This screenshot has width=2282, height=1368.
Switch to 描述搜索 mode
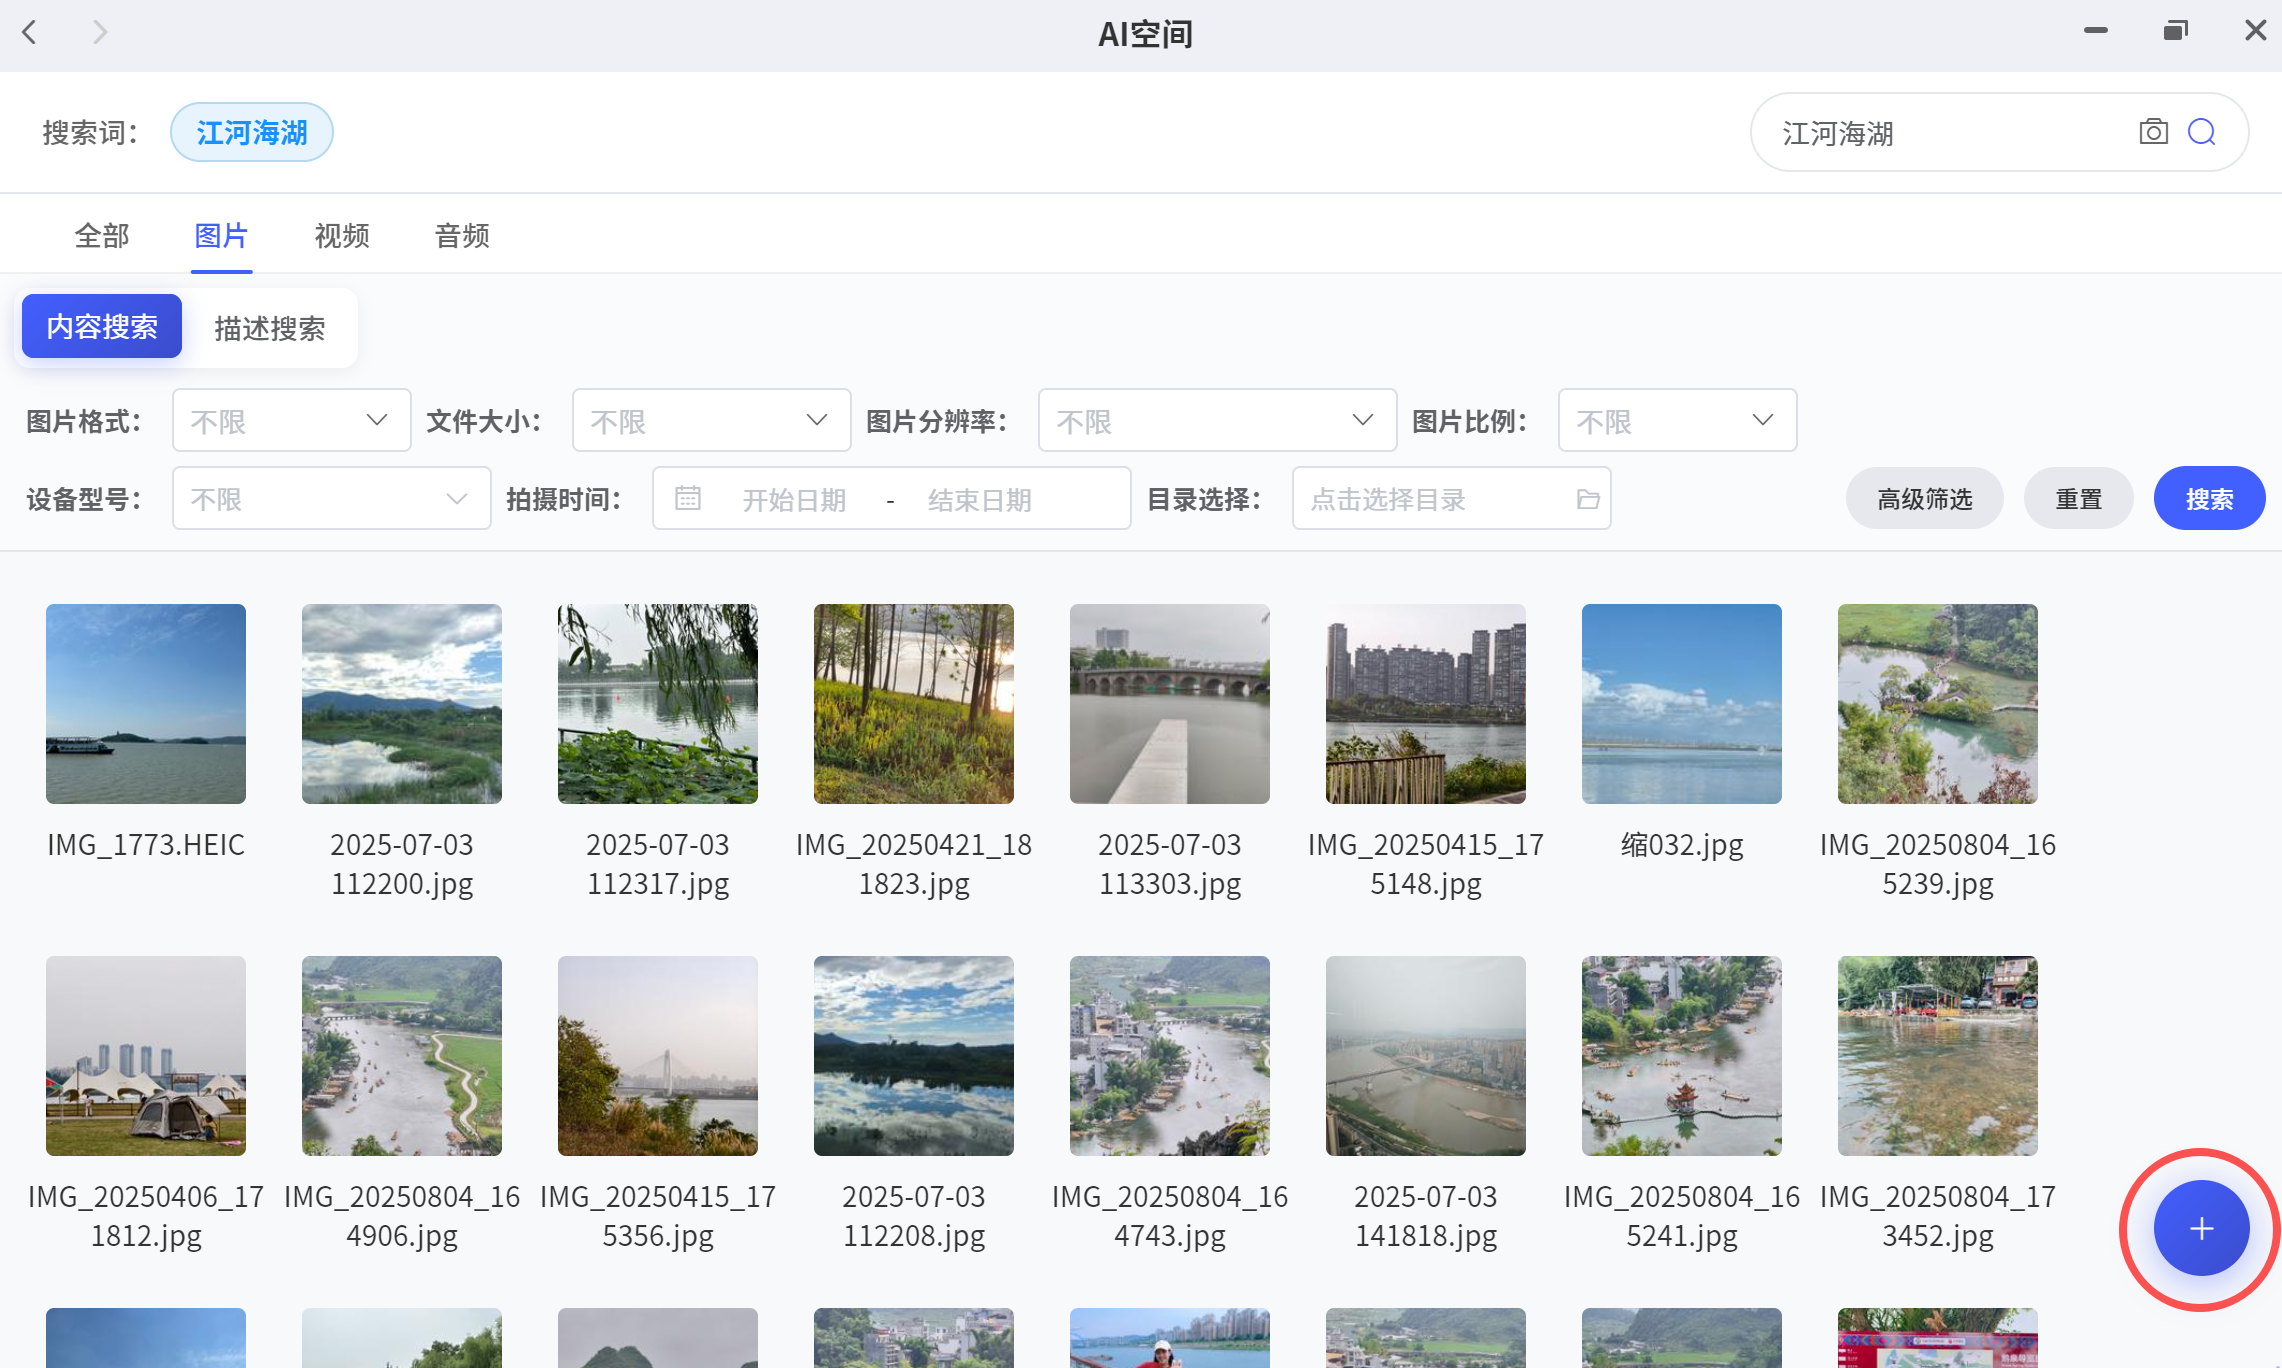click(x=269, y=328)
